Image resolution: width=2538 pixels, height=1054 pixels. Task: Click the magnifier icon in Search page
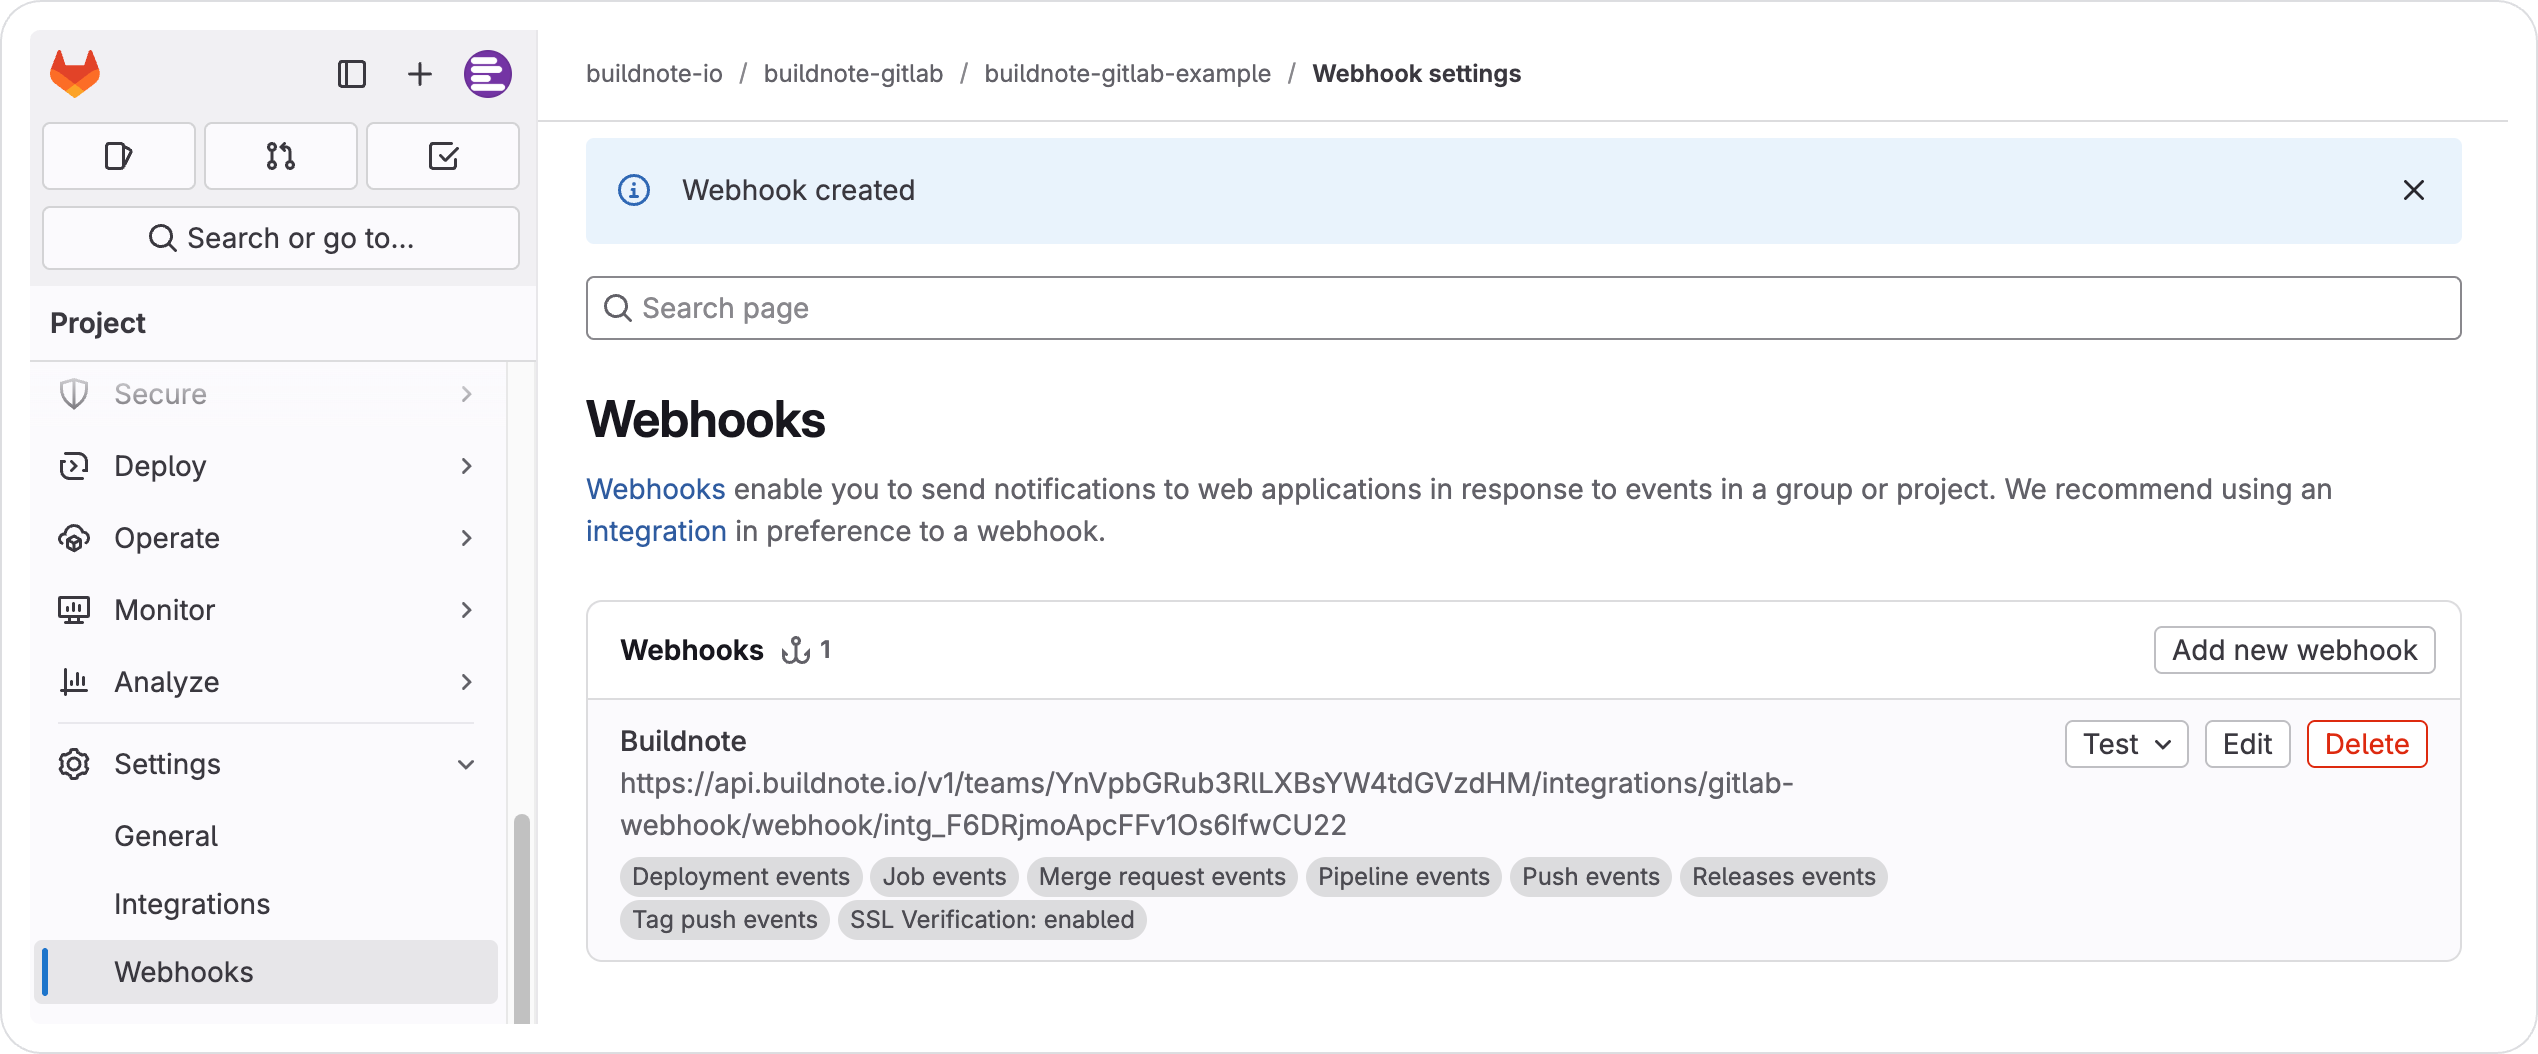(x=618, y=308)
